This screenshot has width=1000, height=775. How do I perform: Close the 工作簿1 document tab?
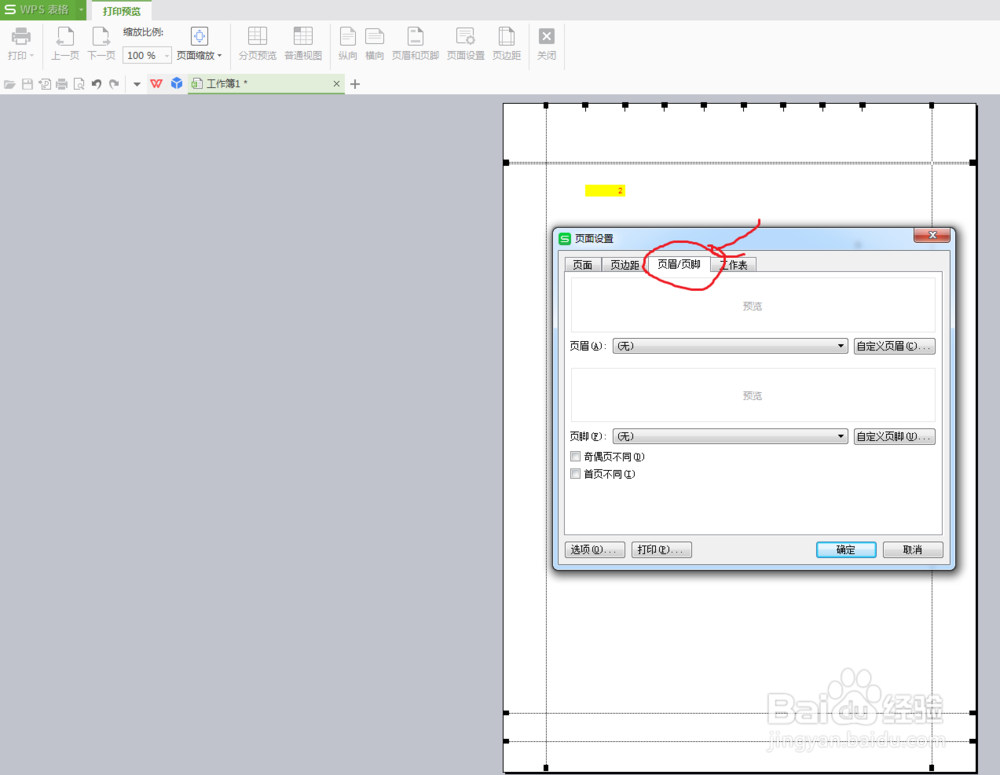point(337,84)
